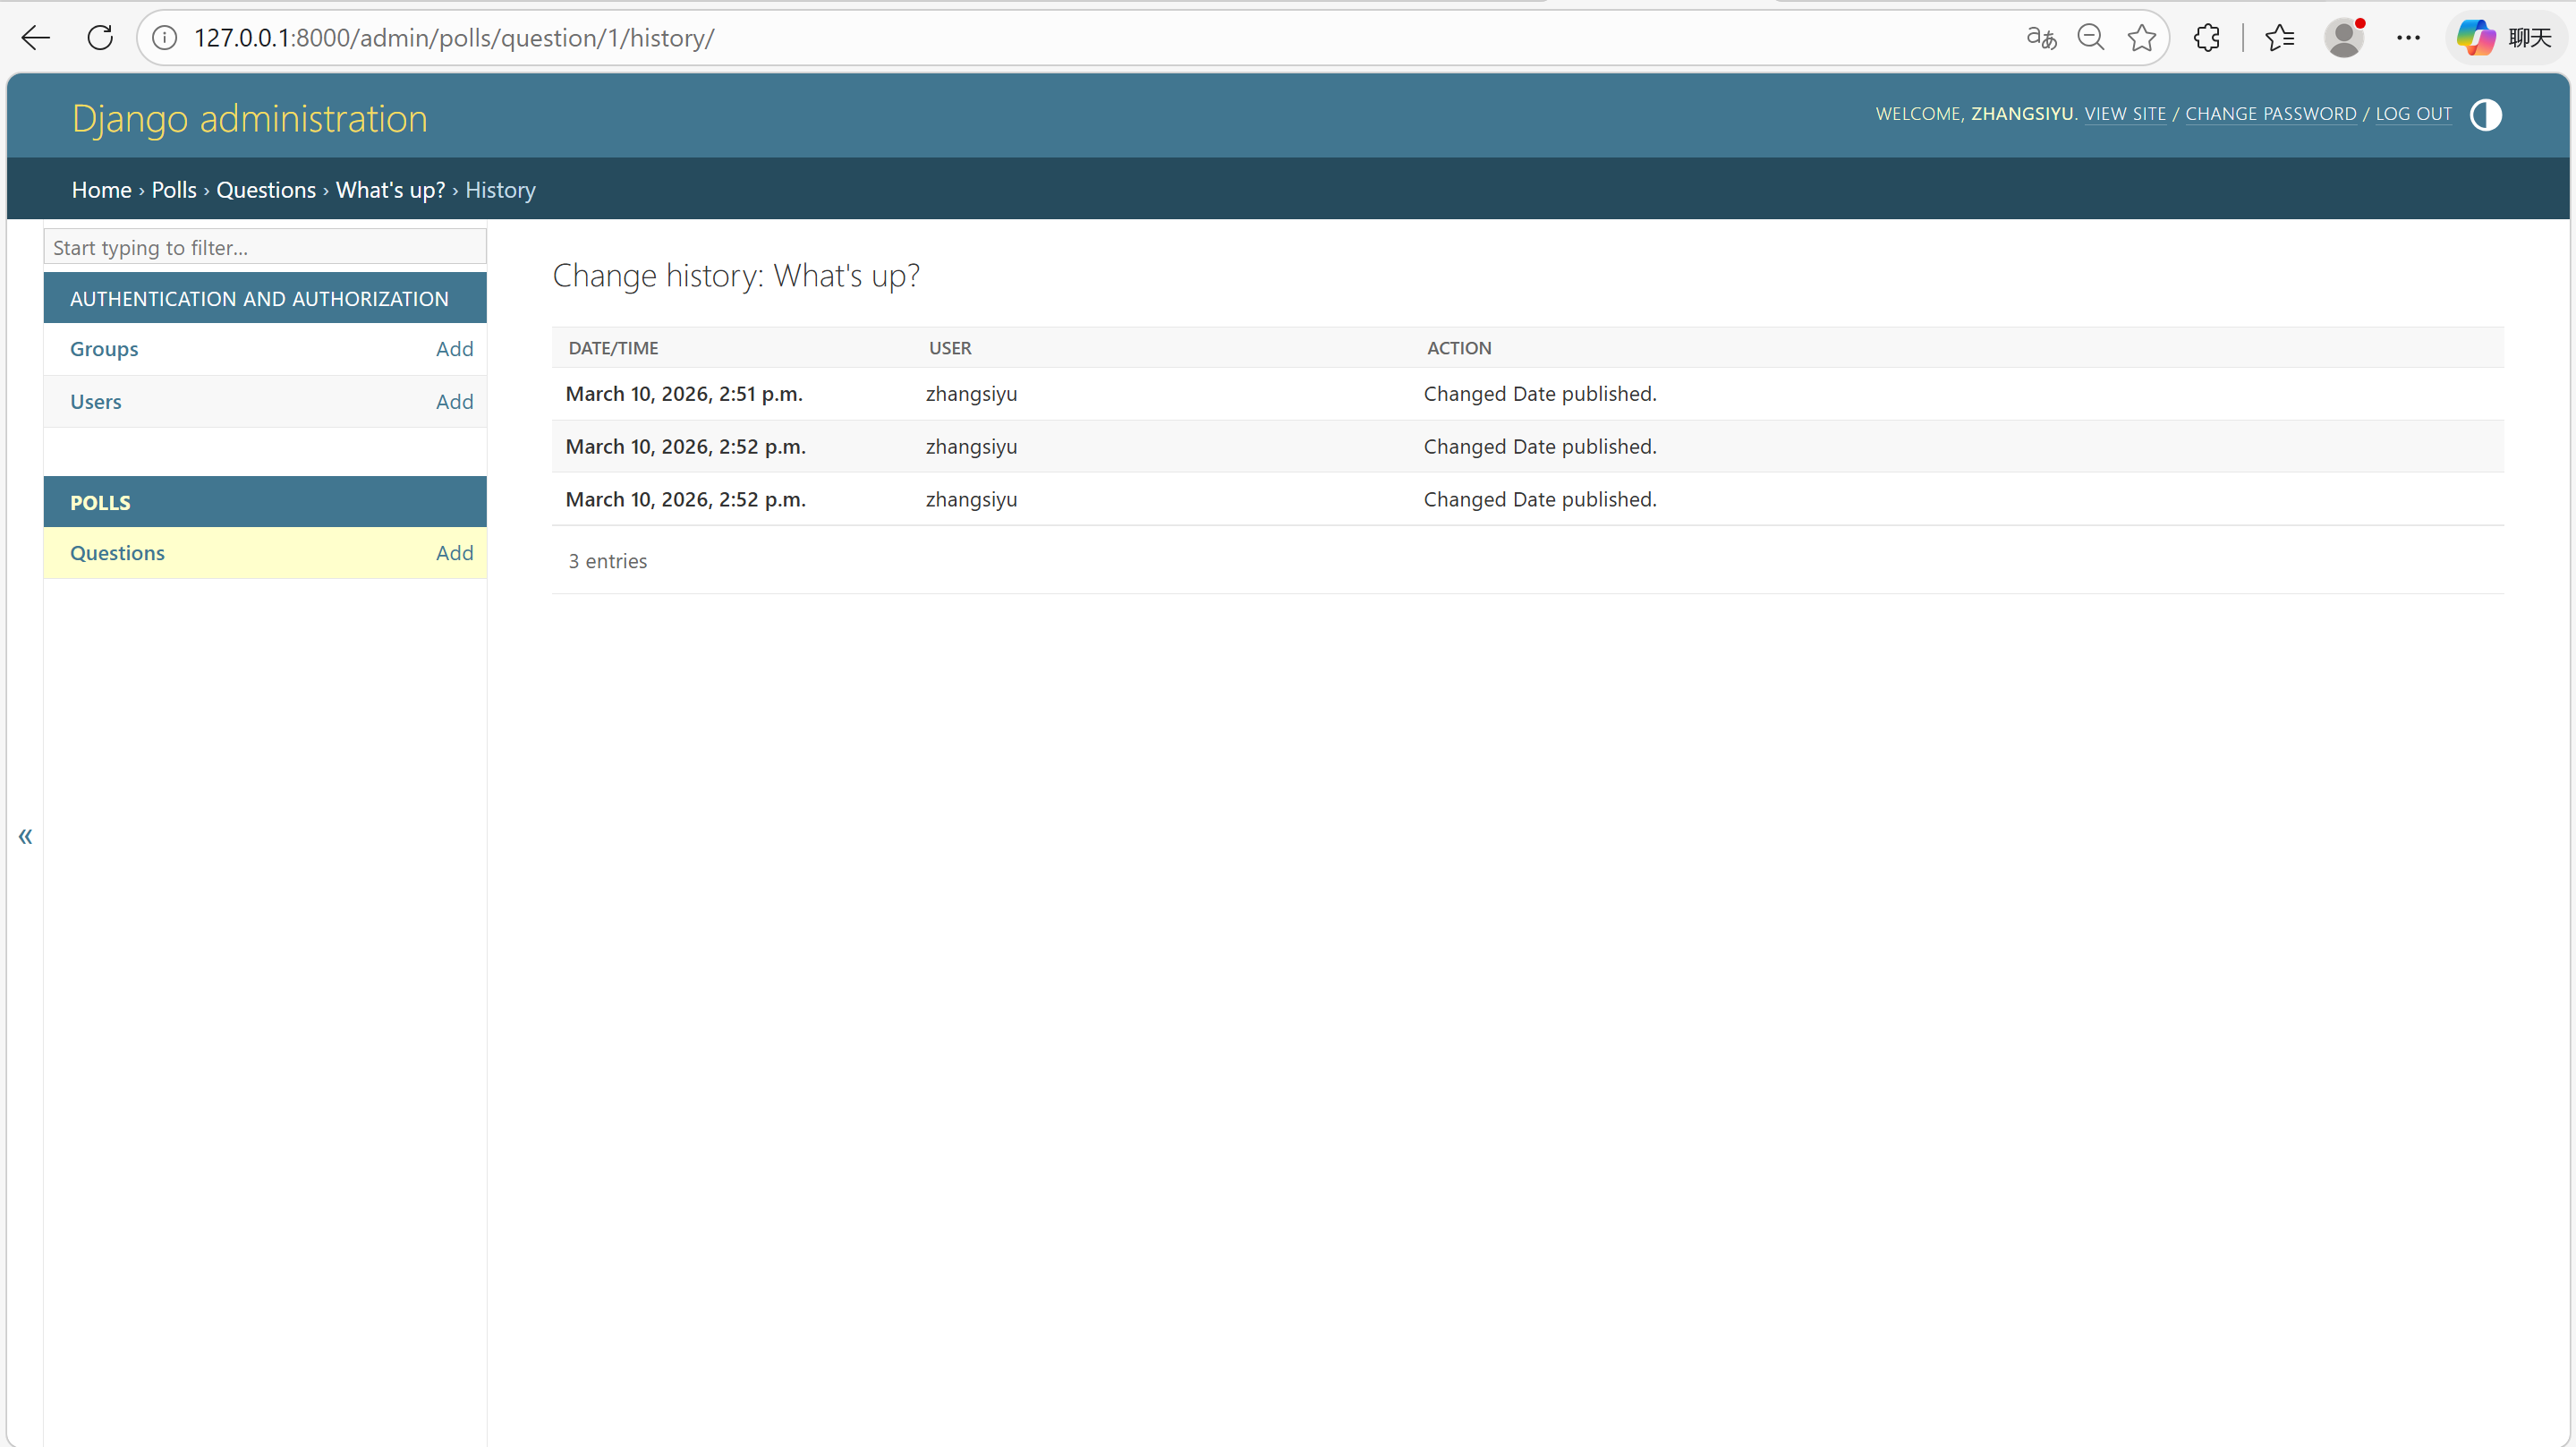Click the LOG OUT link
This screenshot has width=2576, height=1447.
point(2413,114)
